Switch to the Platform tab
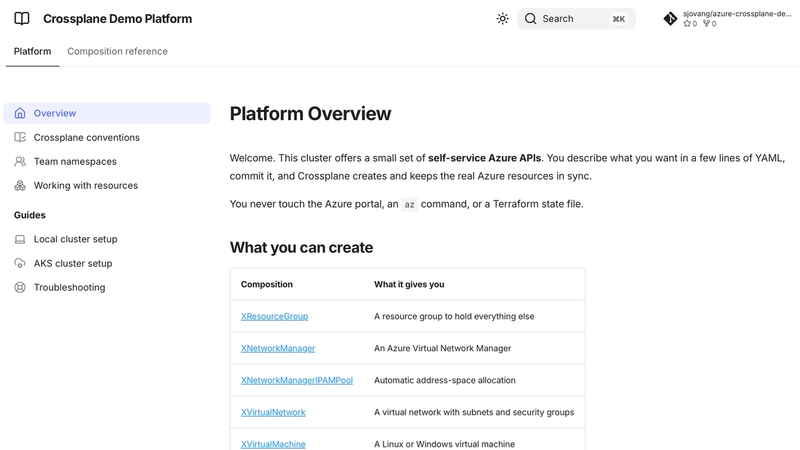800x450 pixels. tap(32, 52)
